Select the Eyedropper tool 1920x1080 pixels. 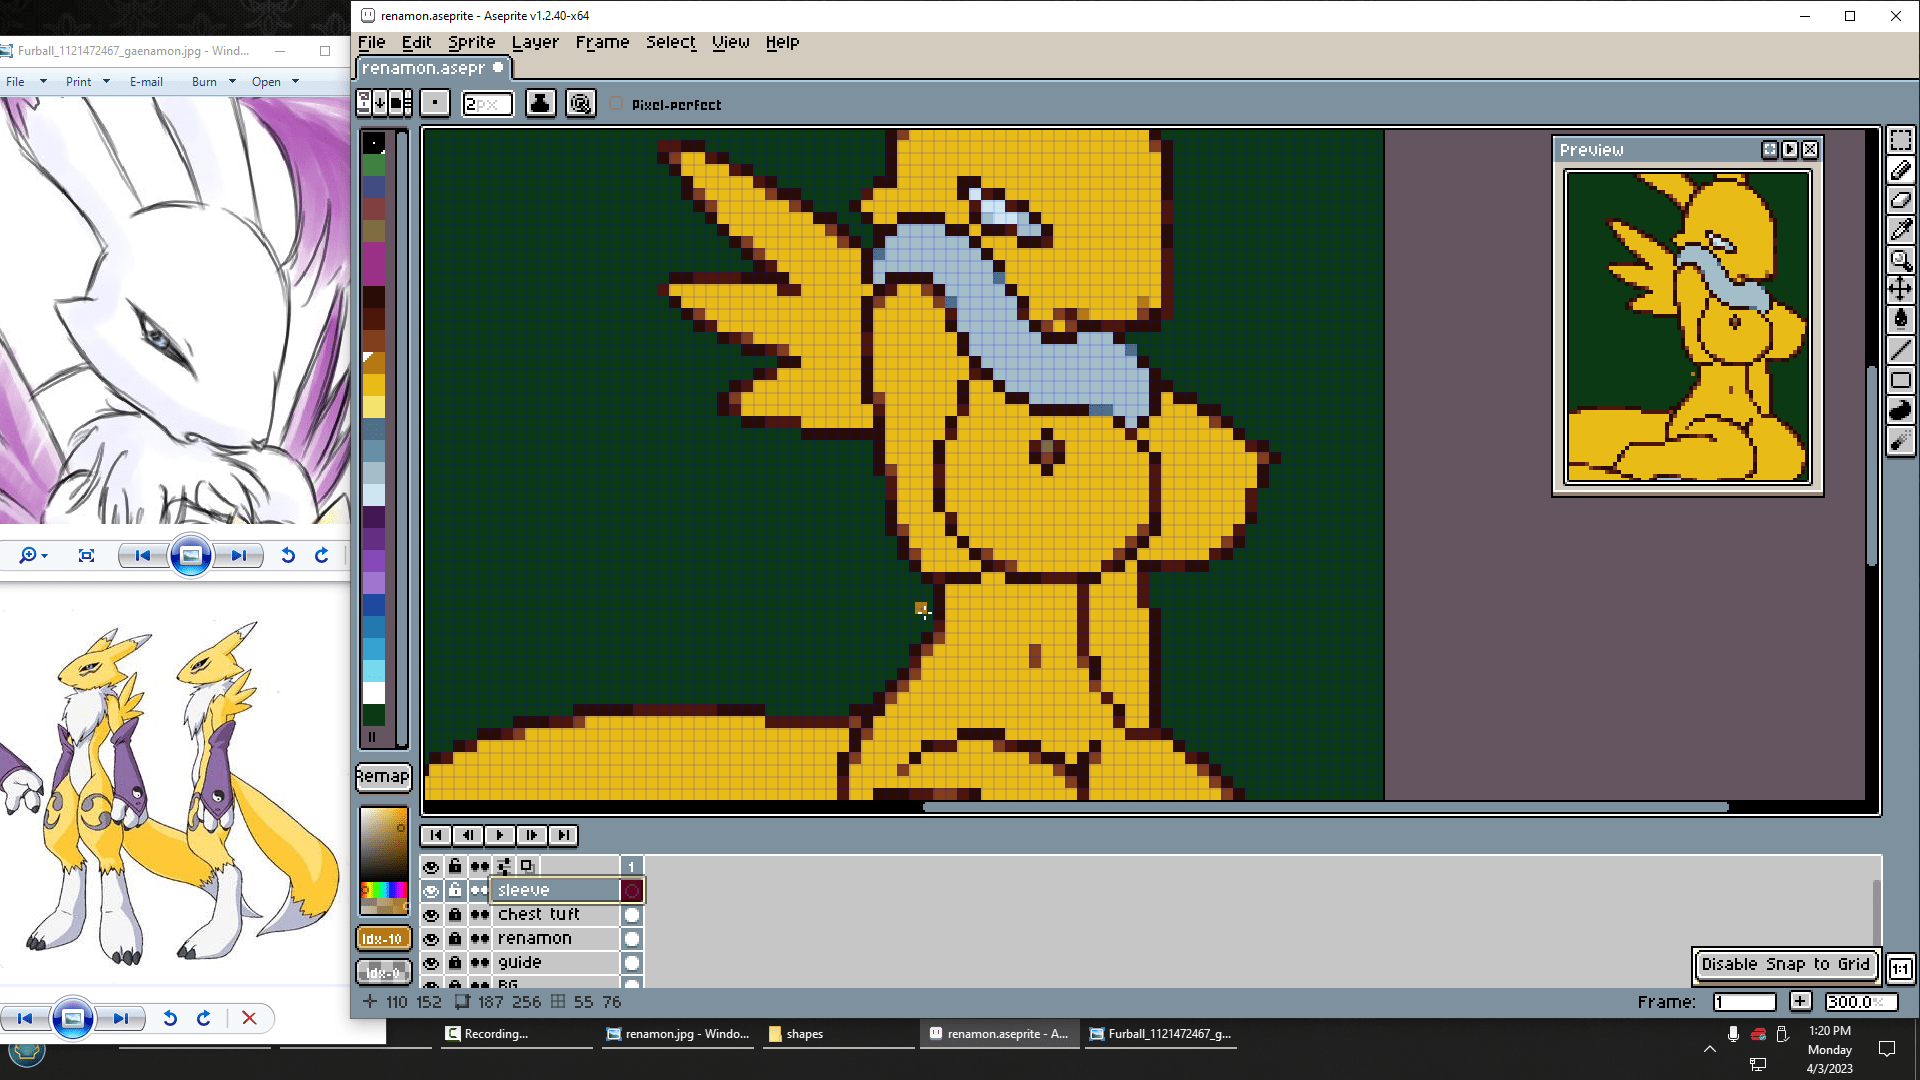coord(1900,230)
